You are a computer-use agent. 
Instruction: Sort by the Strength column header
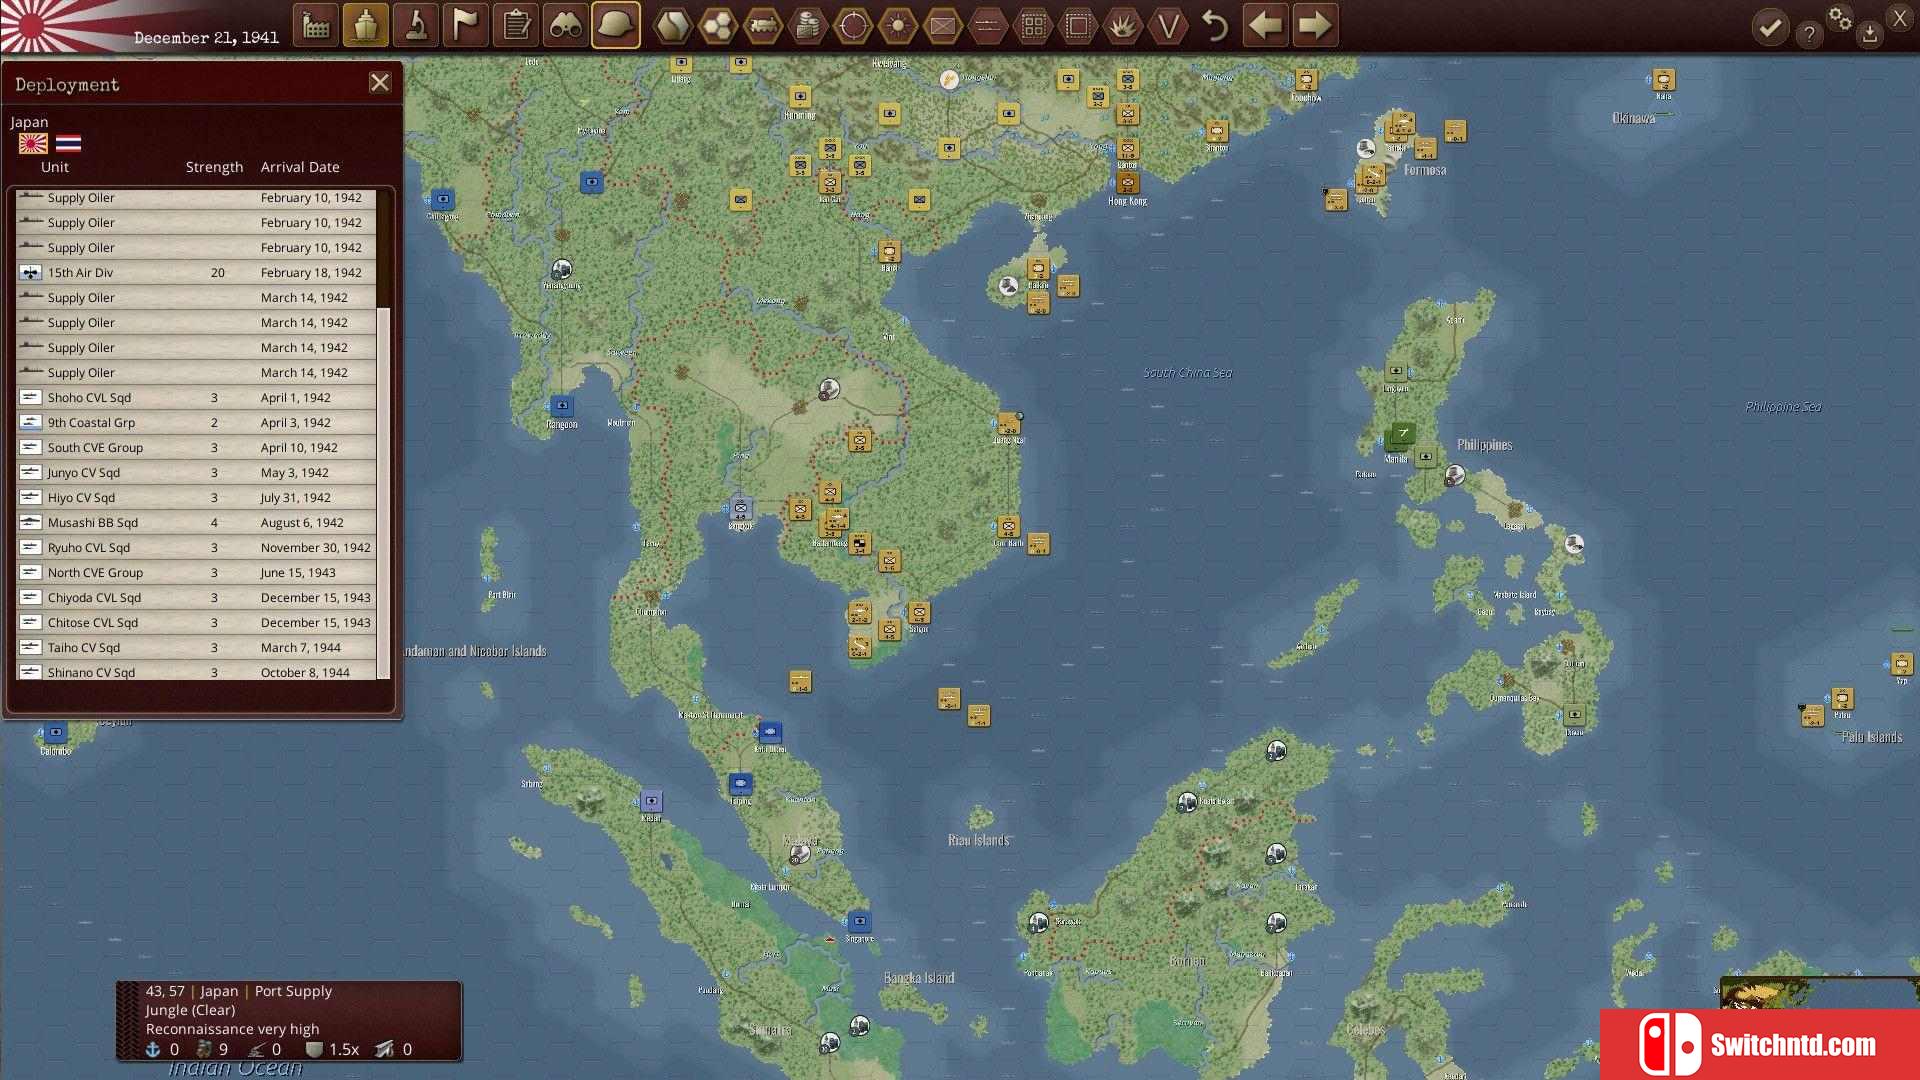coord(214,167)
